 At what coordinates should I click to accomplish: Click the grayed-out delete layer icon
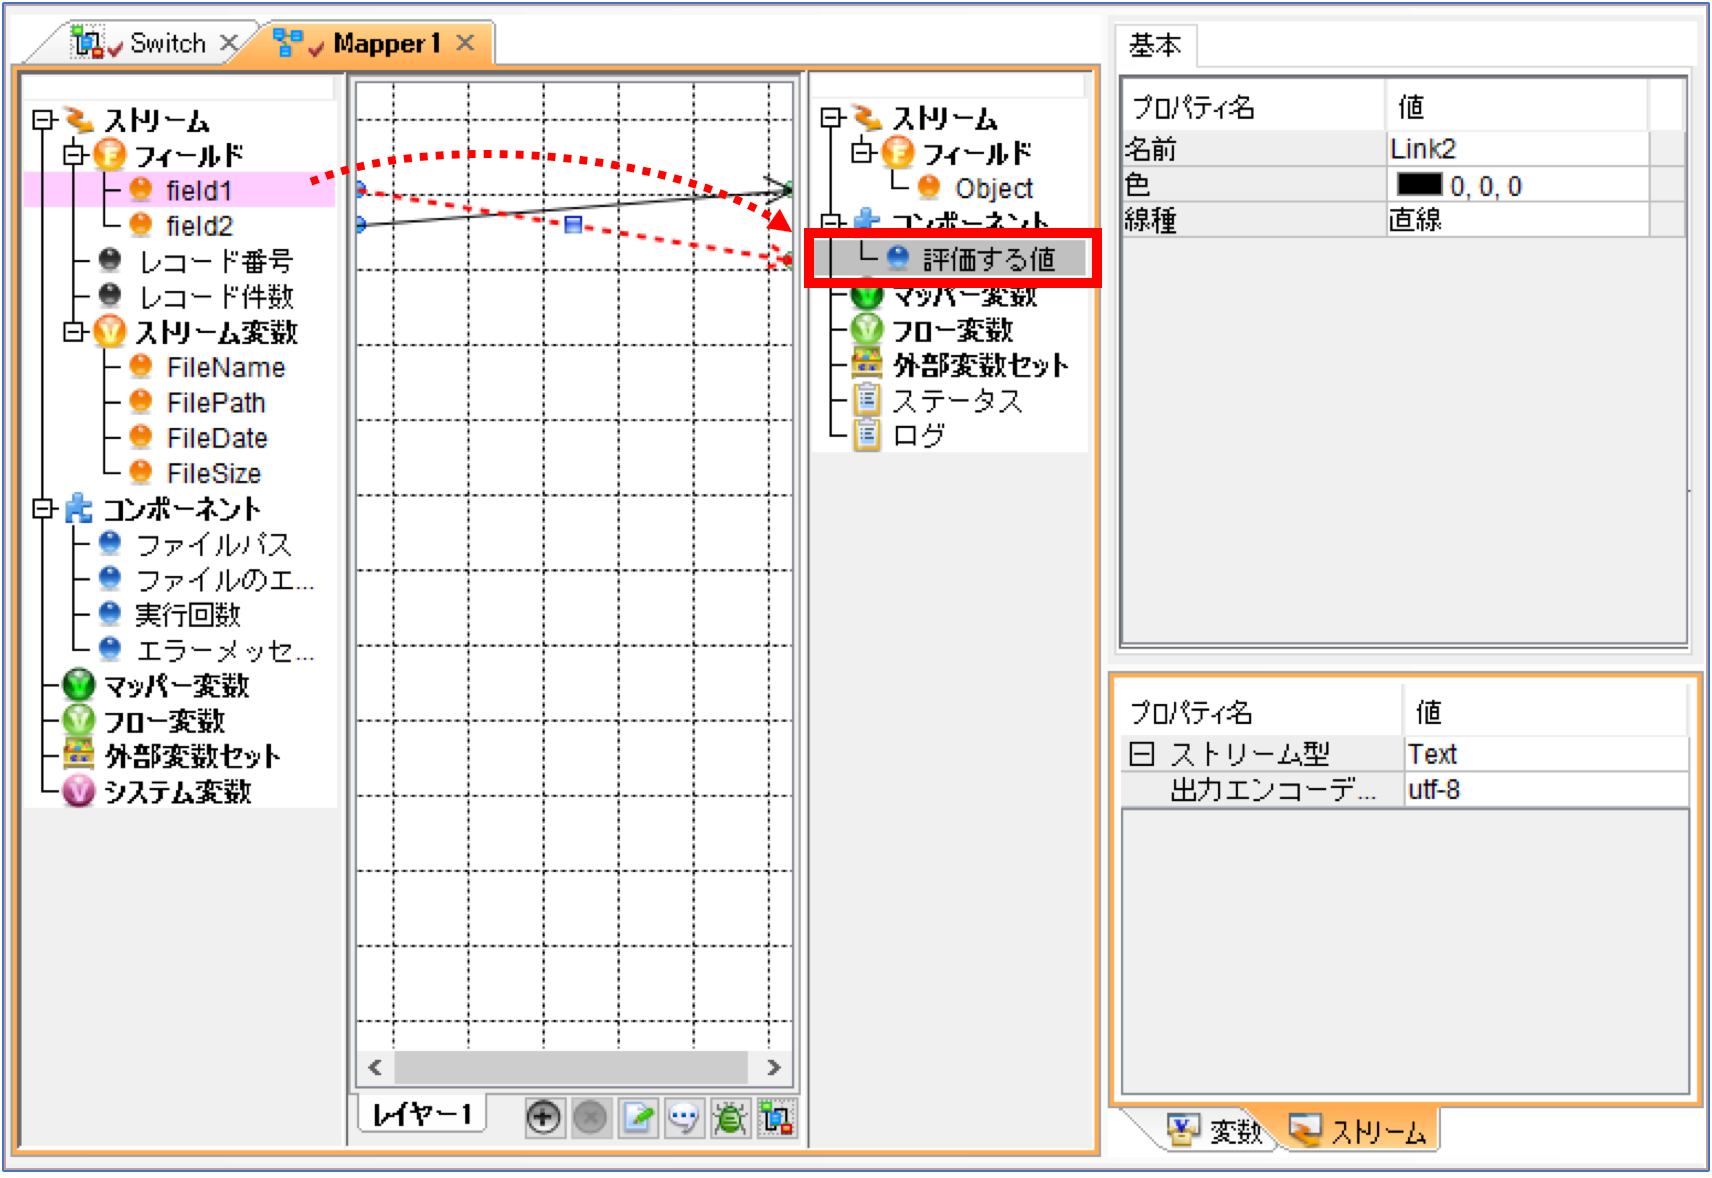click(590, 1117)
